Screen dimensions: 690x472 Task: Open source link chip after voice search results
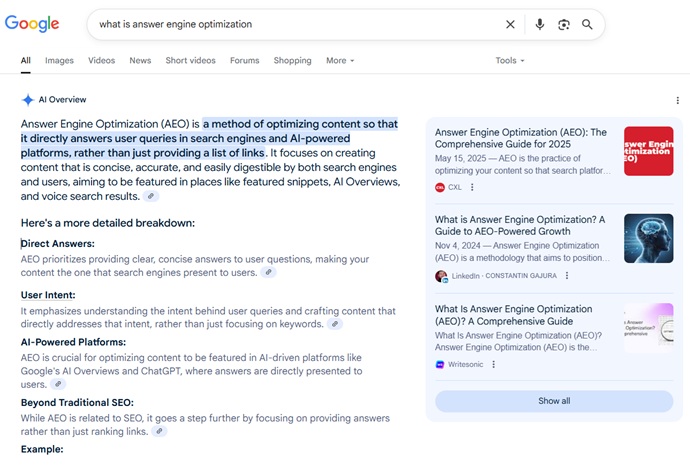(x=151, y=196)
